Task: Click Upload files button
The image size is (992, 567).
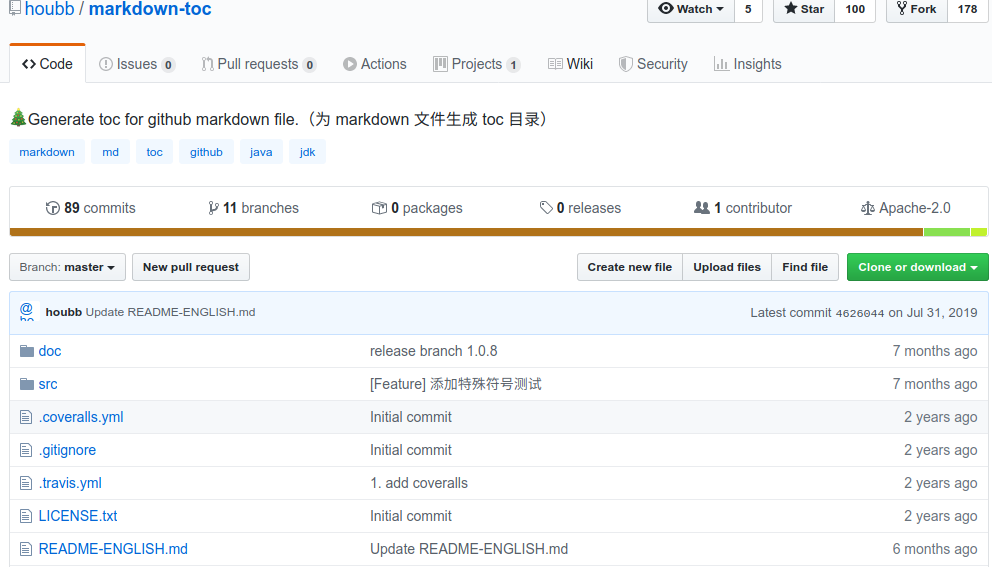Action: pyautogui.click(x=727, y=267)
